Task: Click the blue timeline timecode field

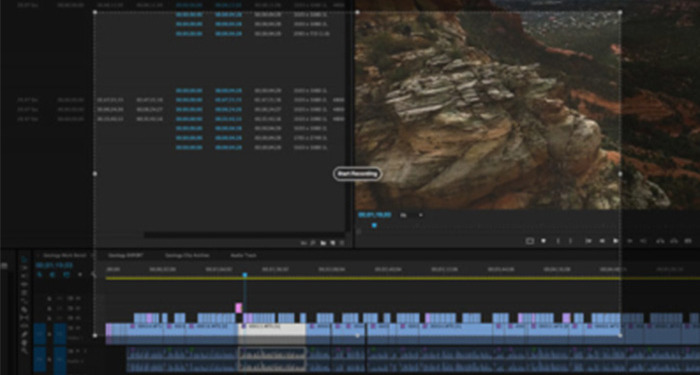Action: [x=54, y=265]
